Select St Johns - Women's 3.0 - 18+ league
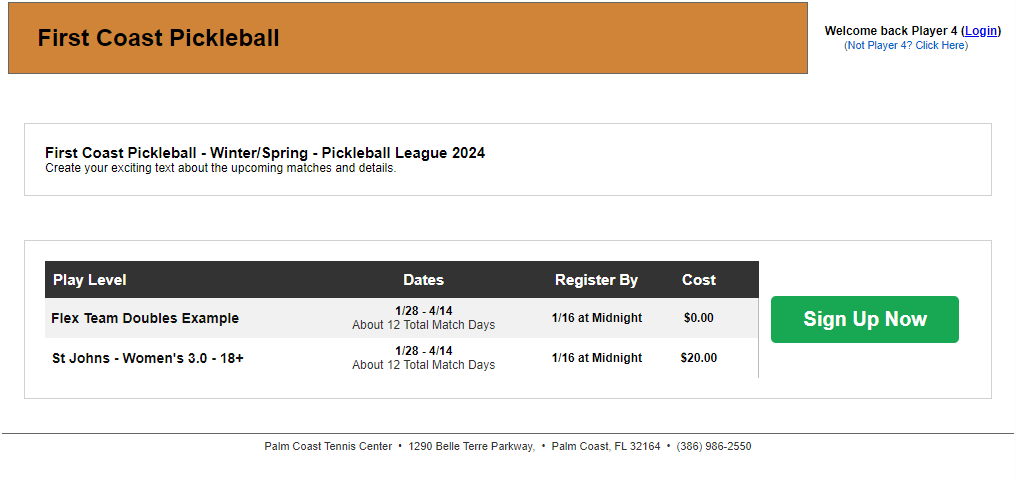This screenshot has width=1016, height=484. click(x=148, y=358)
